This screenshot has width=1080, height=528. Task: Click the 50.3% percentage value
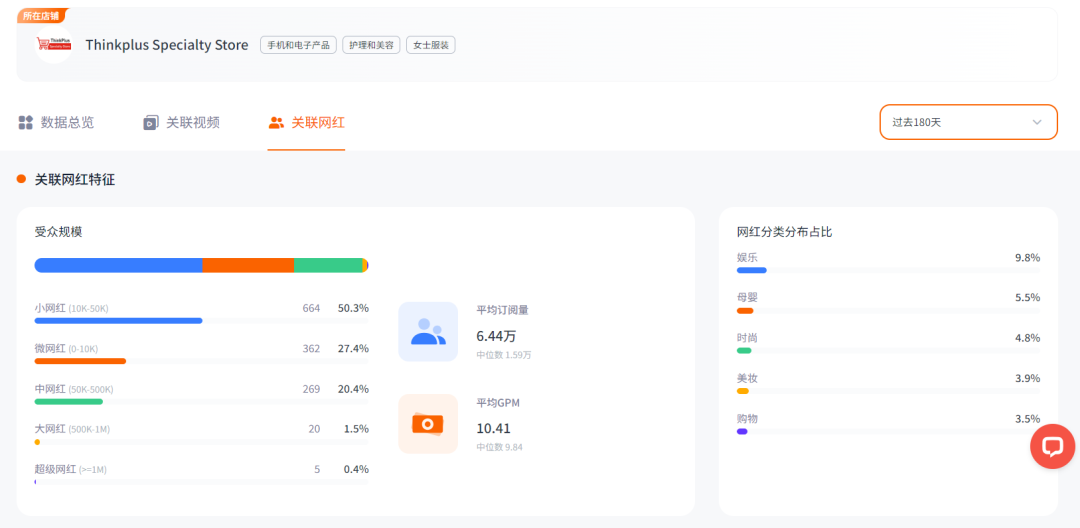(x=353, y=308)
